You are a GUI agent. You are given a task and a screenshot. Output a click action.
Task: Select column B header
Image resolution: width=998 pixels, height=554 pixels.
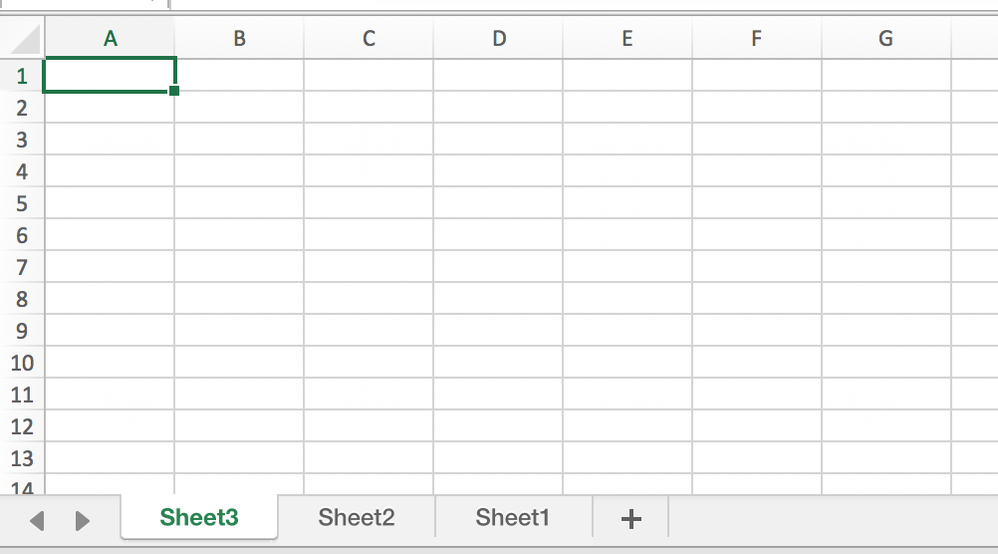pyautogui.click(x=239, y=39)
